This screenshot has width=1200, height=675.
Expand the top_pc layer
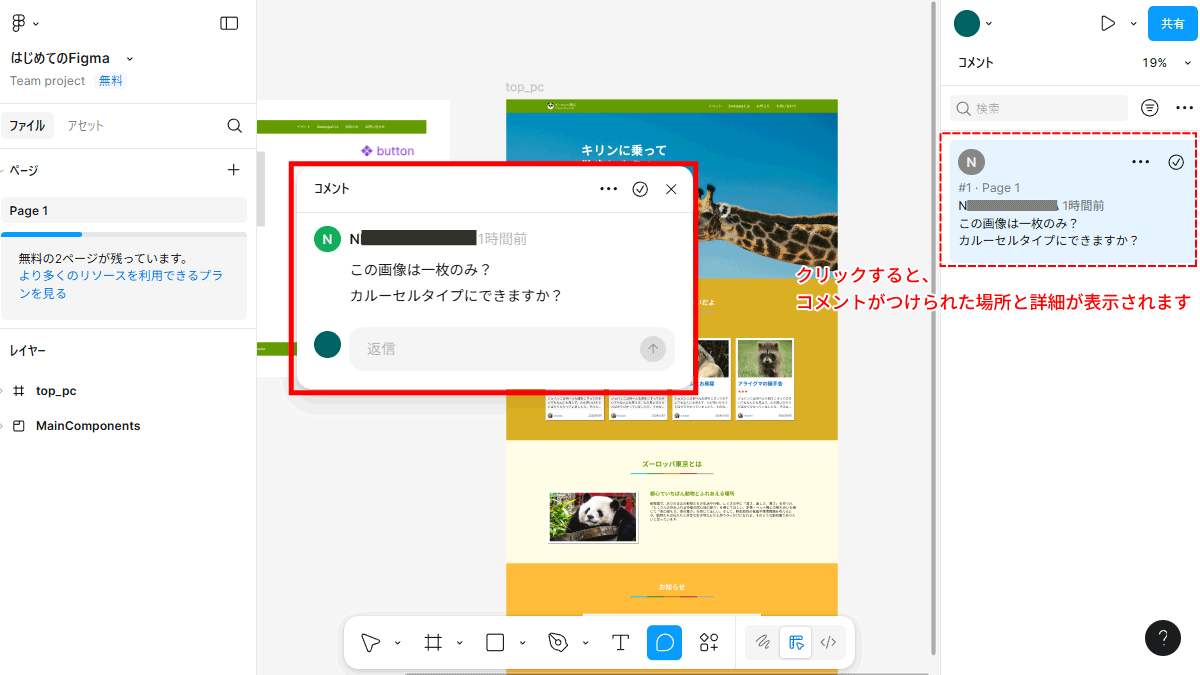tap(3, 391)
